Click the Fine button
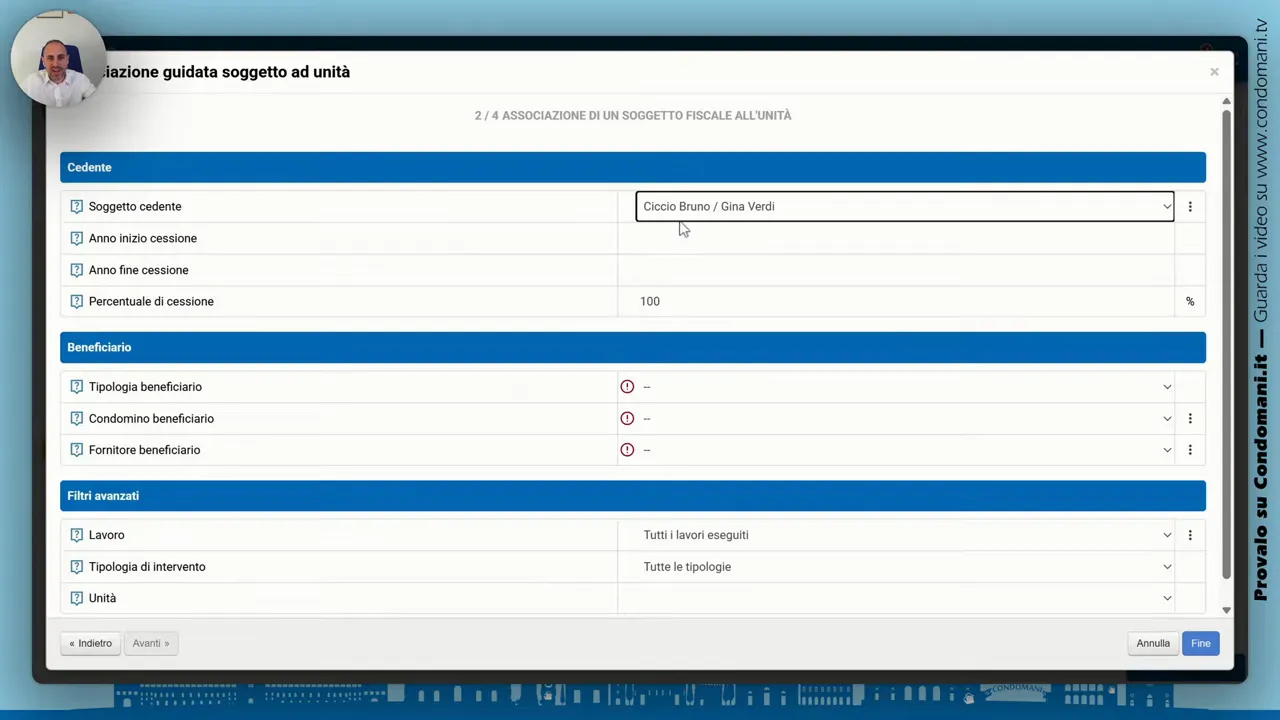The height and width of the screenshot is (720, 1280). pos(1200,643)
